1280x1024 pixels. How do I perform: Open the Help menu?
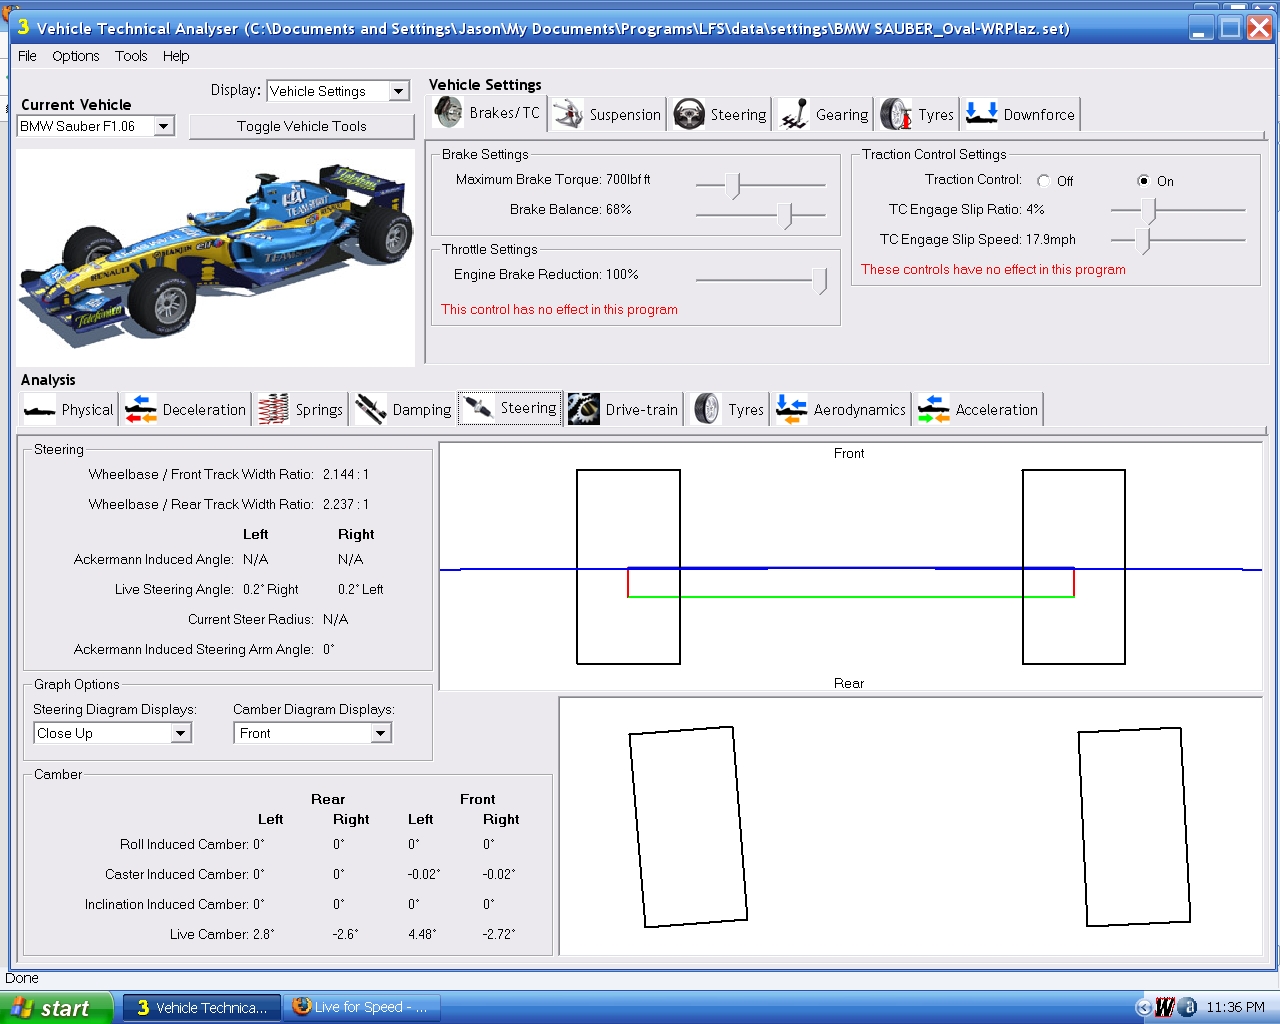pyautogui.click(x=176, y=56)
